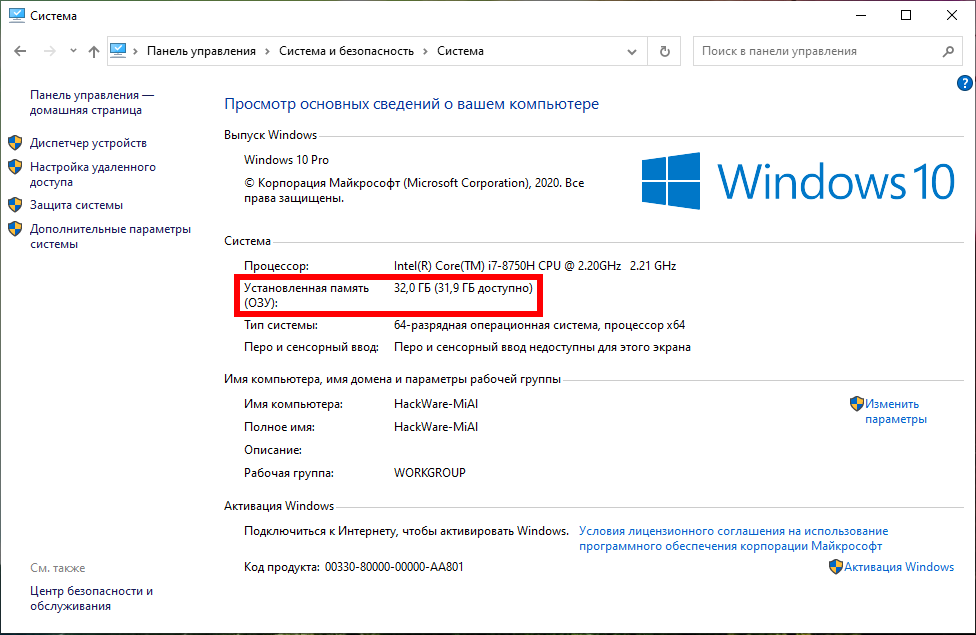
Task: Click the 'Просмотр основных сведений' heading
Action: (x=411, y=104)
